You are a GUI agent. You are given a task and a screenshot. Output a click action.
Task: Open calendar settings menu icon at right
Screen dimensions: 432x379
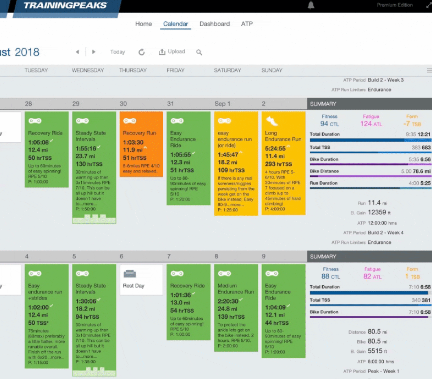429,70
